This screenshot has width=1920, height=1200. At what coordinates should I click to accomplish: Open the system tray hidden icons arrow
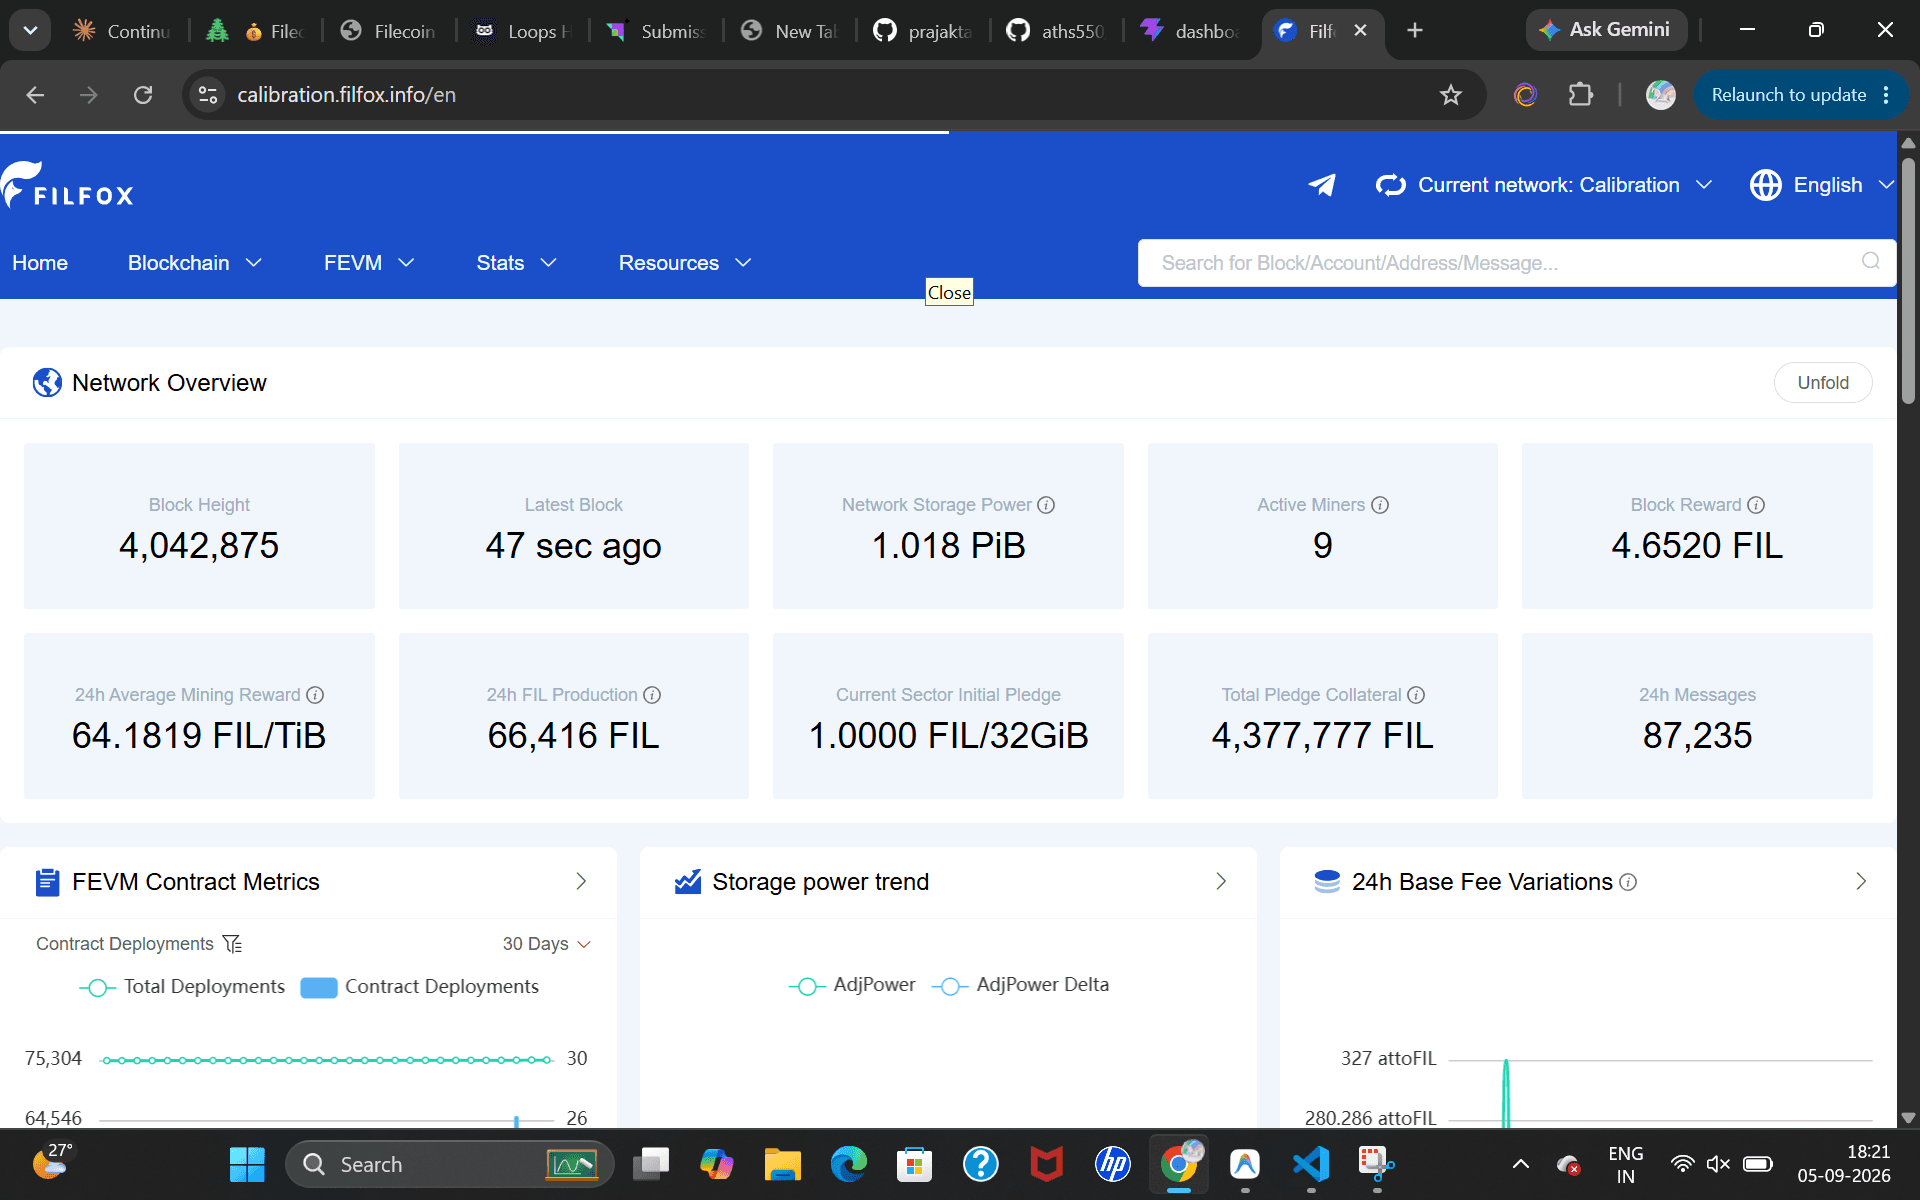(x=1520, y=1164)
